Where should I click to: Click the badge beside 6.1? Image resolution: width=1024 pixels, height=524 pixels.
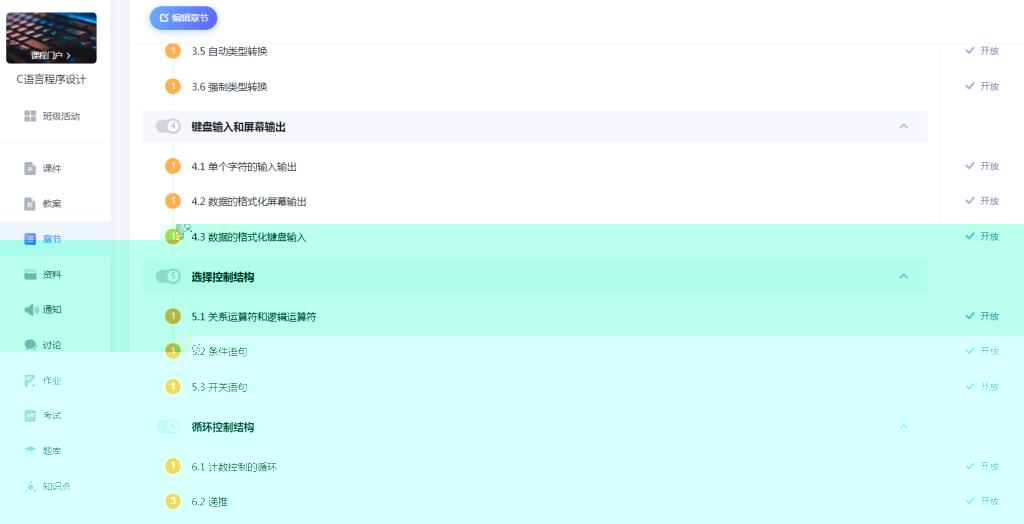click(172, 467)
